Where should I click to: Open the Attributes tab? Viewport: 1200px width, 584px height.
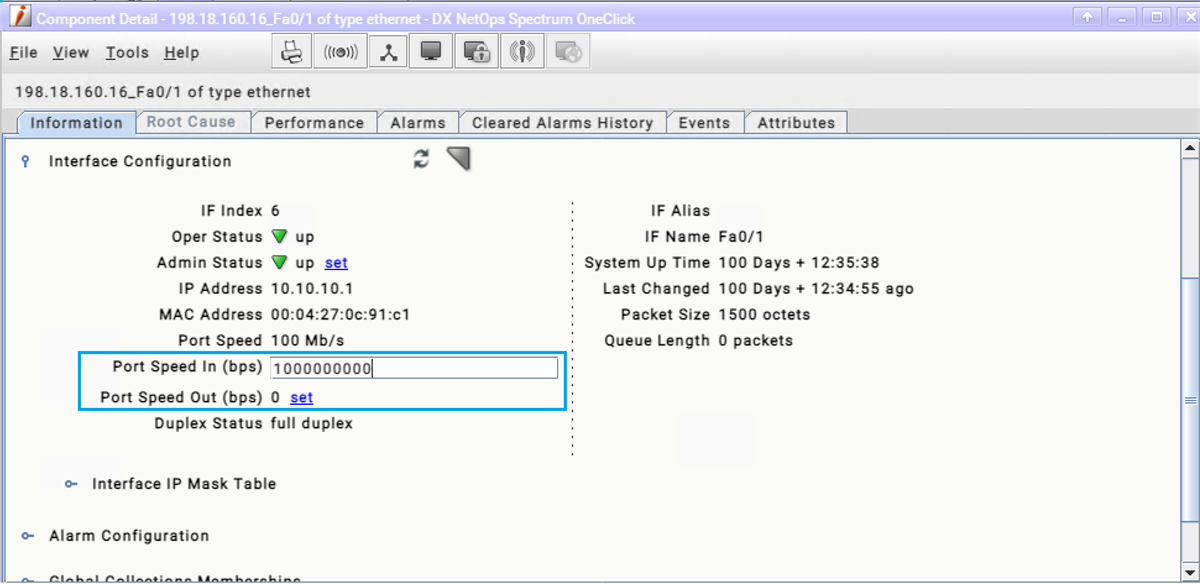pos(796,122)
